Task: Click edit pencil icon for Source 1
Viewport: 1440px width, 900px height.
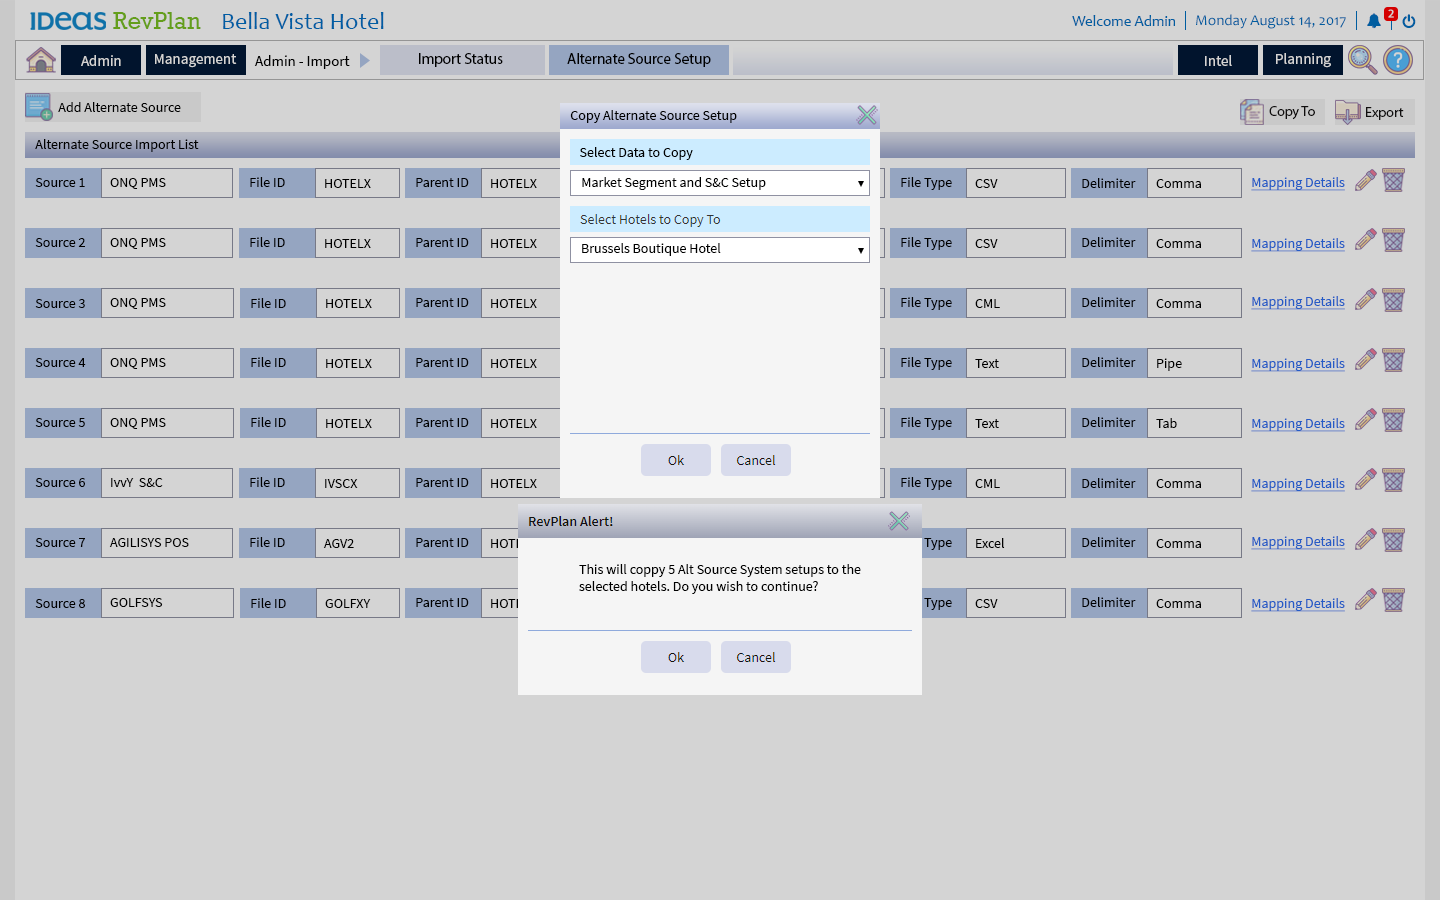Action: coord(1365,181)
